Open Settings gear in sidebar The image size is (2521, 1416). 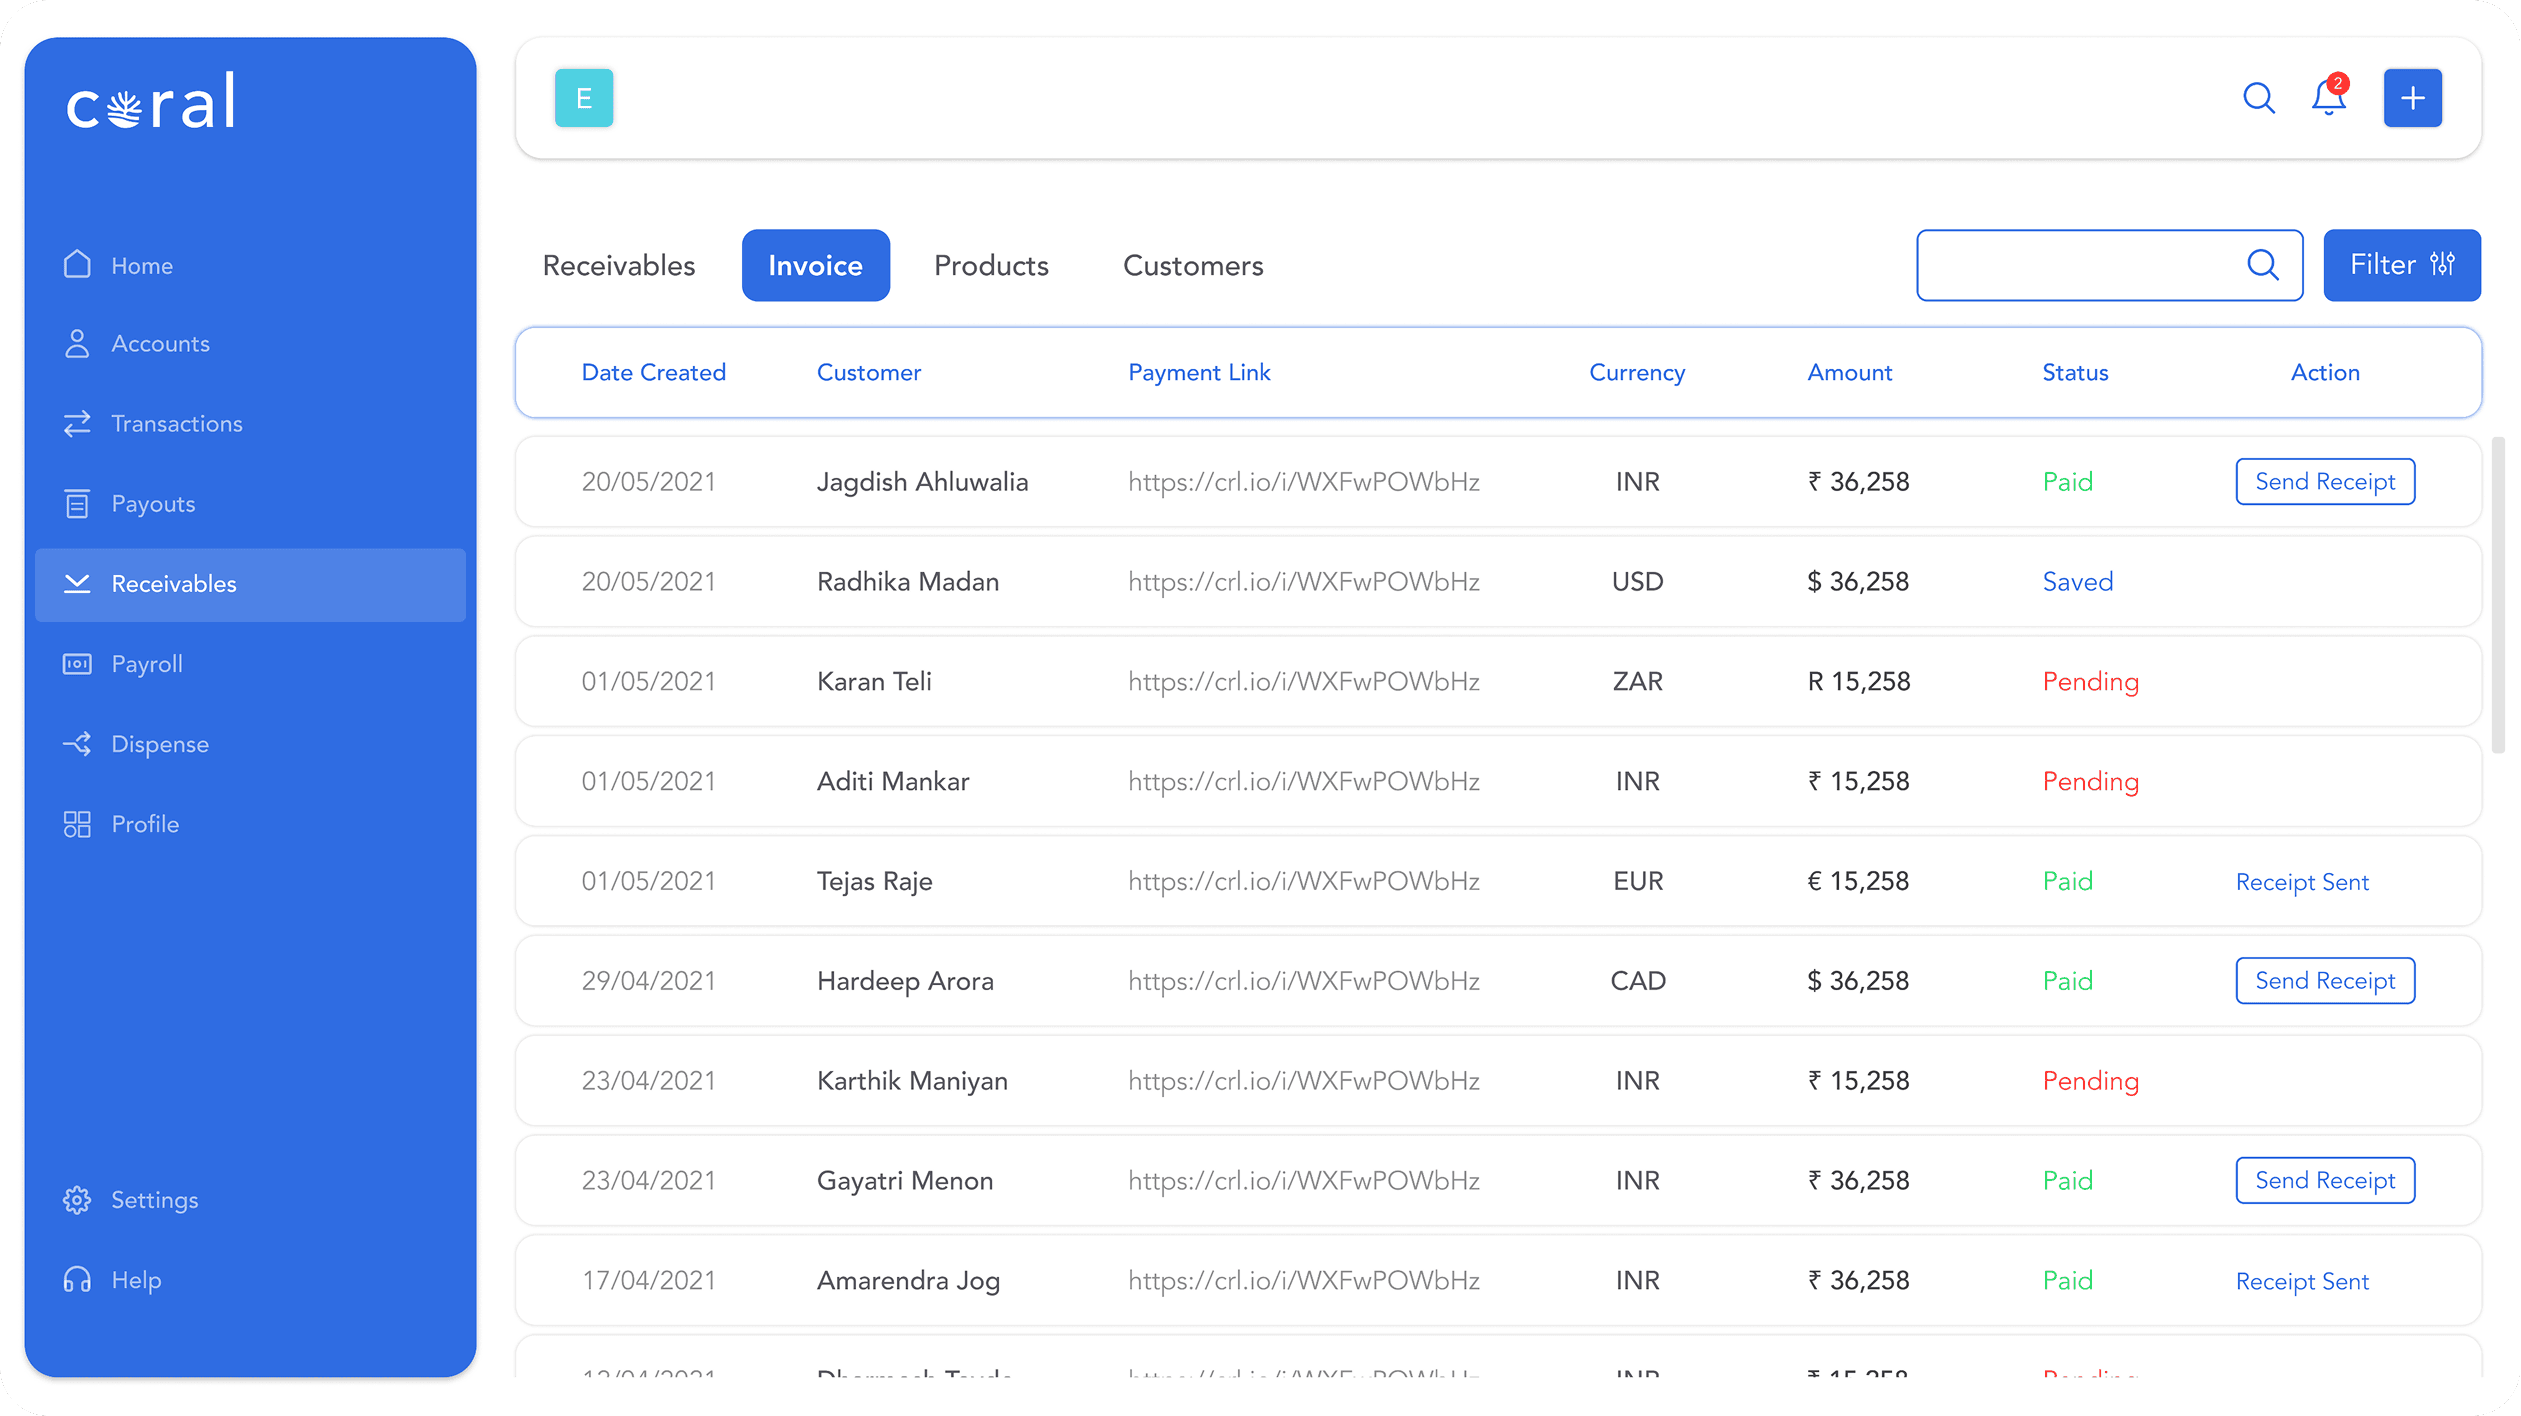click(x=77, y=1200)
